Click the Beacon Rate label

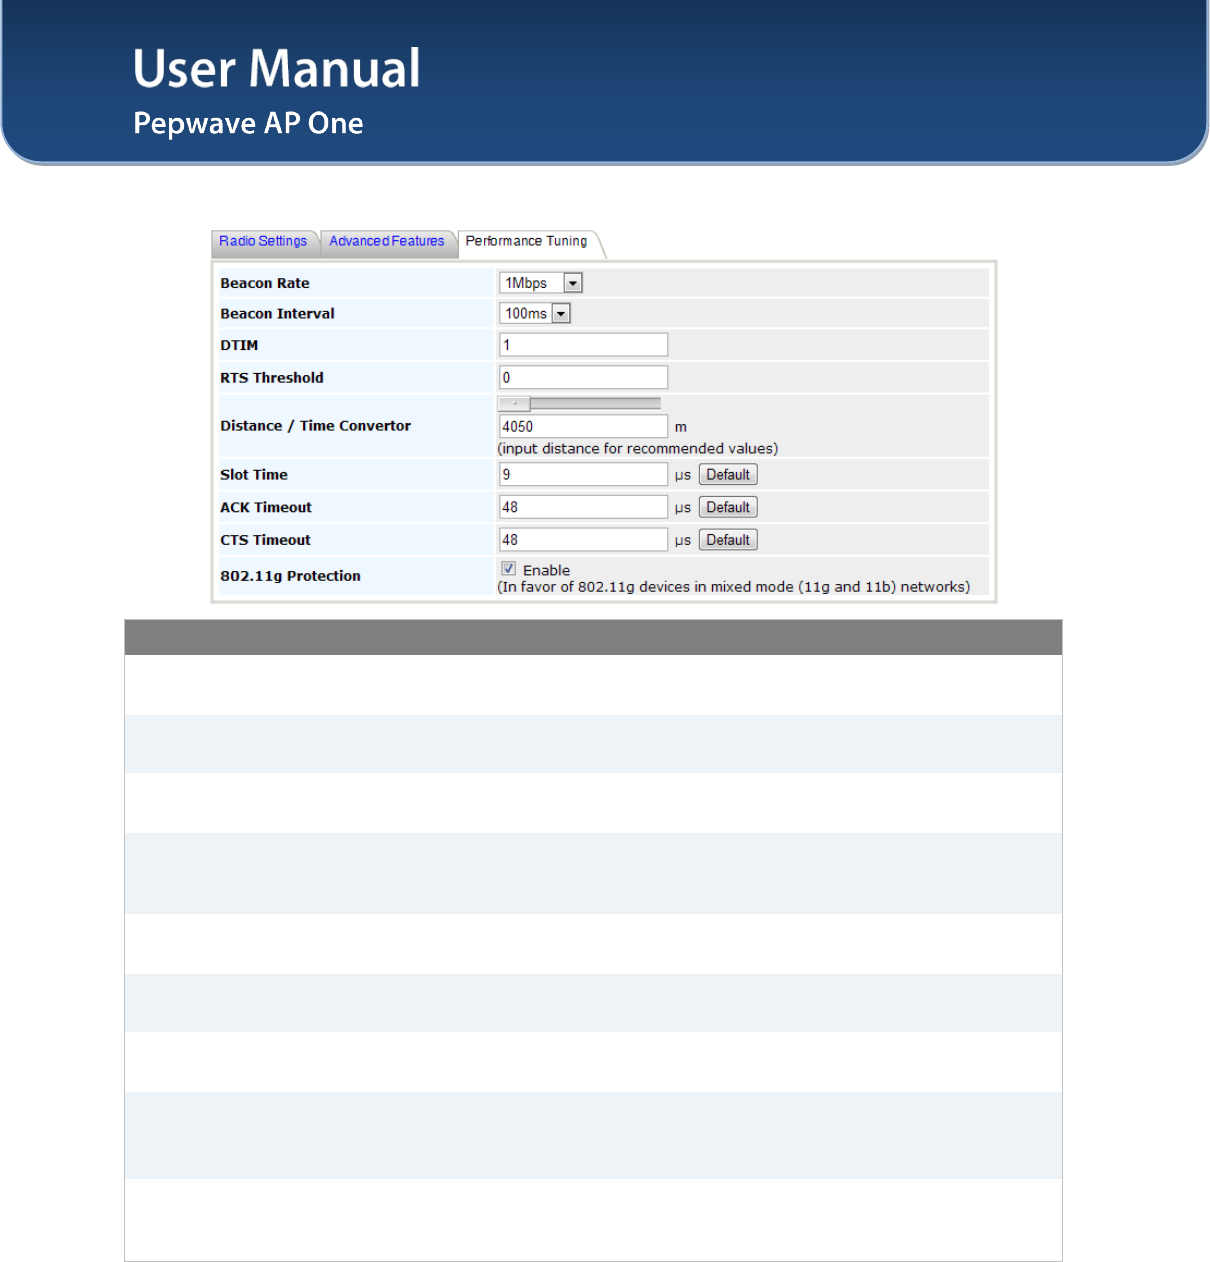265,283
